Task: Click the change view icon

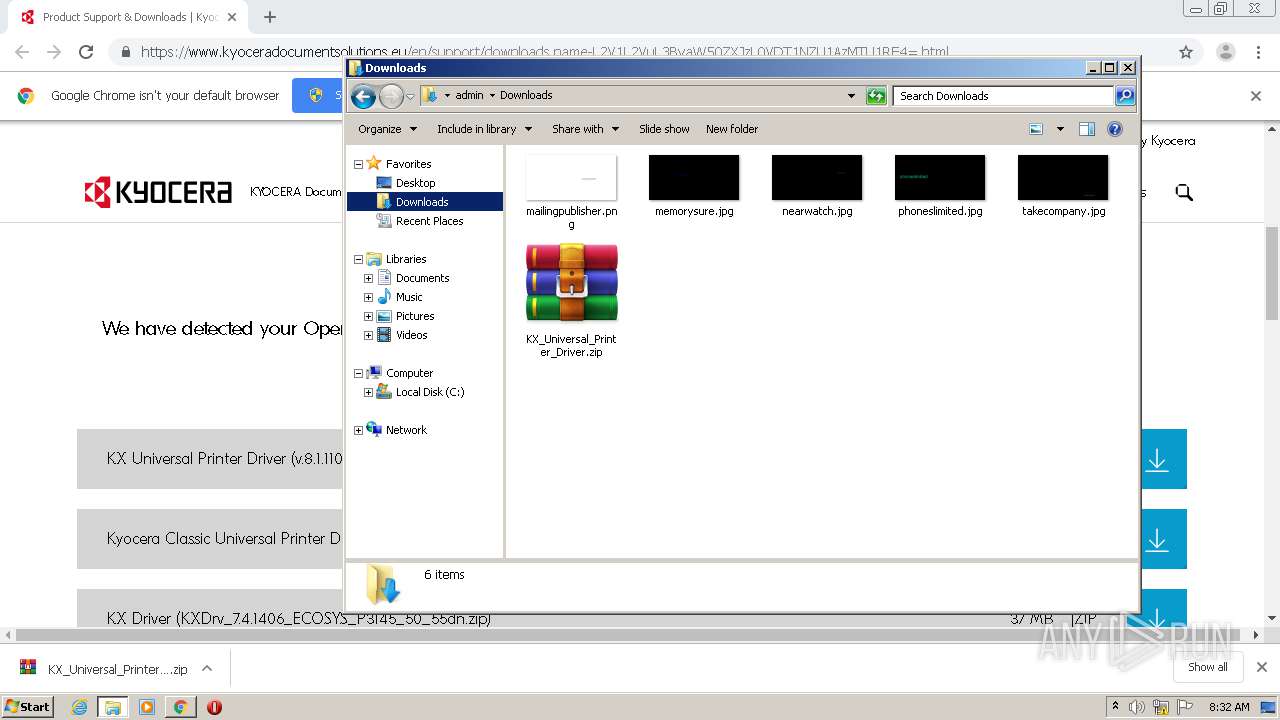Action: [1036, 129]
